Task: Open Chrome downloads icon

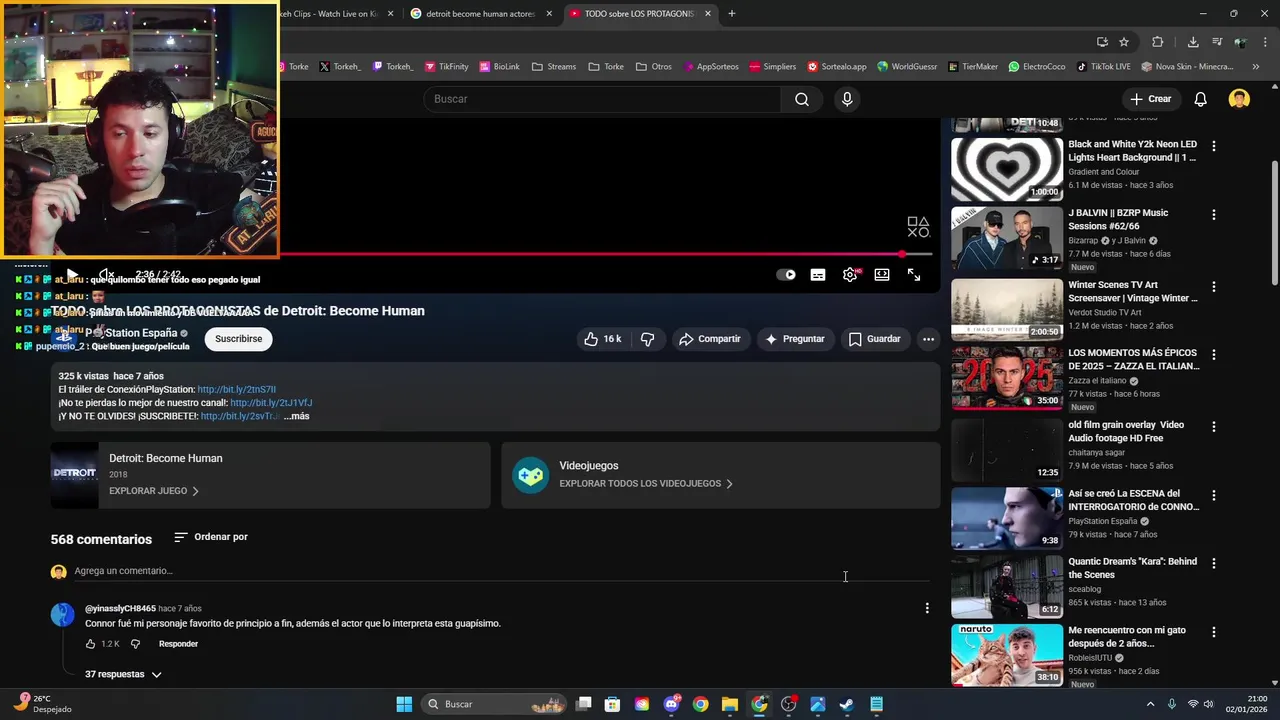Action: 1193,42
